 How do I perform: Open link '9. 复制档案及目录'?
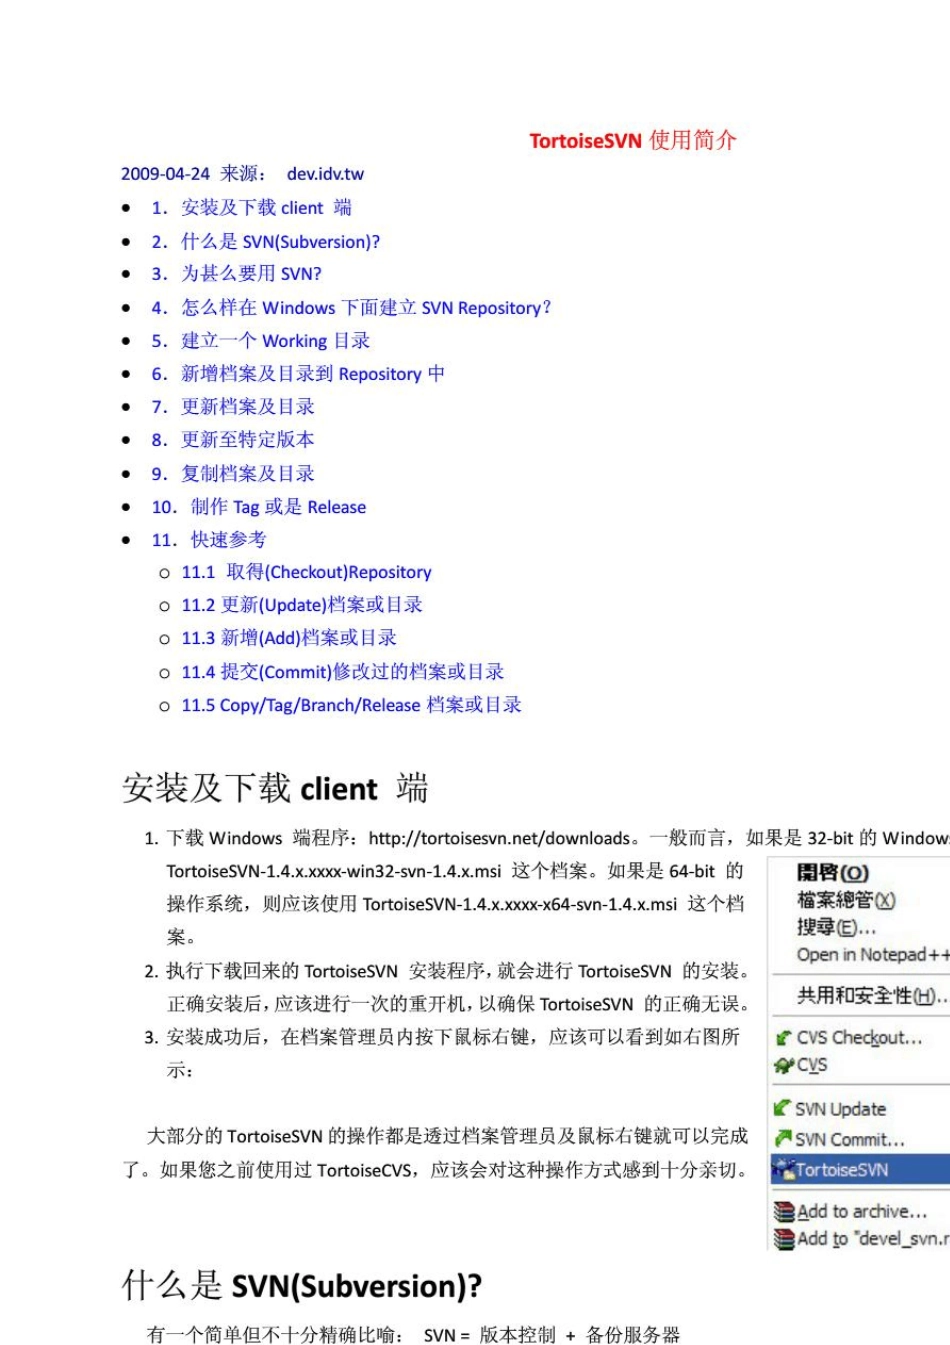coord(232,473)
